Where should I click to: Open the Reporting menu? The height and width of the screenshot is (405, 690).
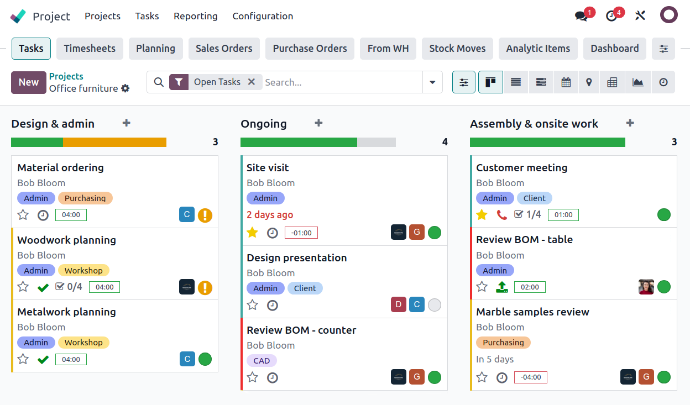point(195,16)
